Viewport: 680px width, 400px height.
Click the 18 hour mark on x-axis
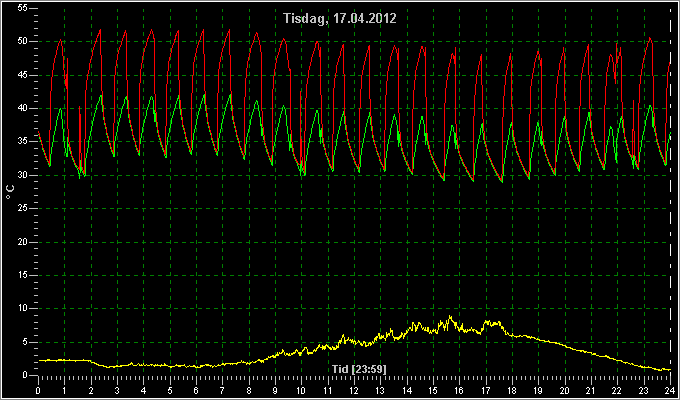coord(512,390)
